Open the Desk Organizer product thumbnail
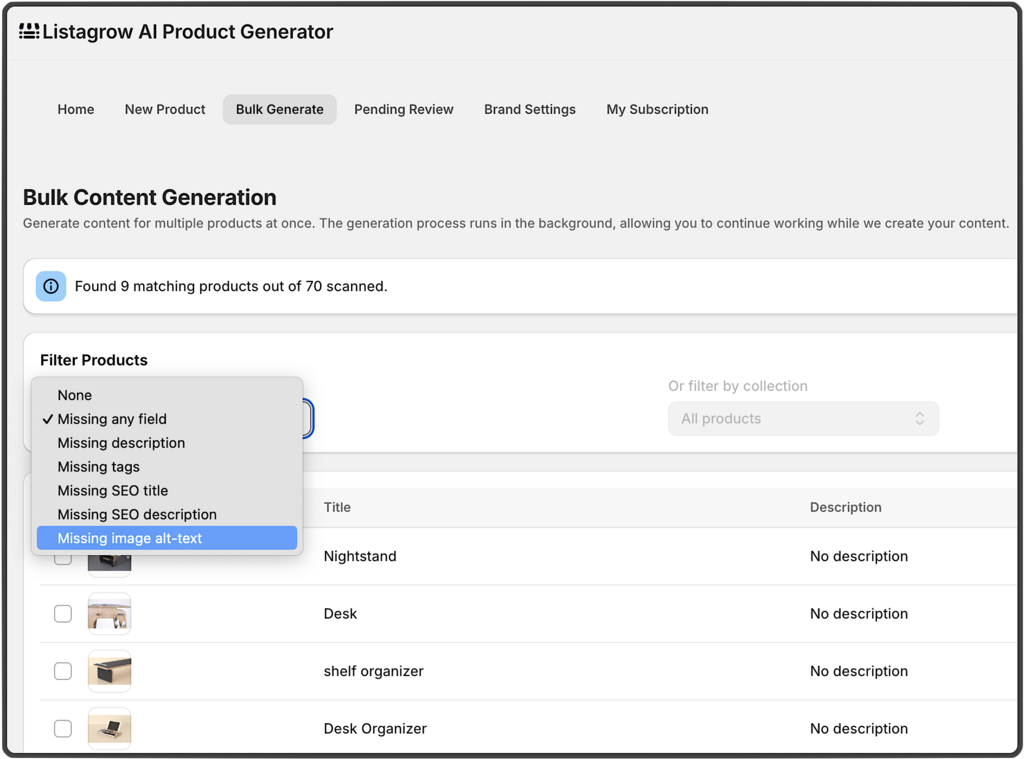The image size is (1024, 759). coord(109,728)
